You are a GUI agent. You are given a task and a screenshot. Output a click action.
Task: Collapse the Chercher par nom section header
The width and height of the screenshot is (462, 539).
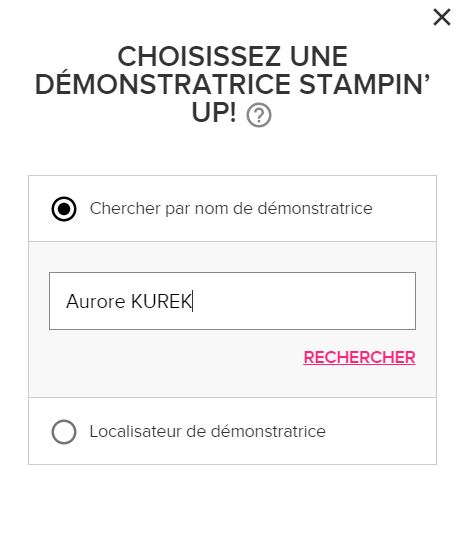pos(232,209)
